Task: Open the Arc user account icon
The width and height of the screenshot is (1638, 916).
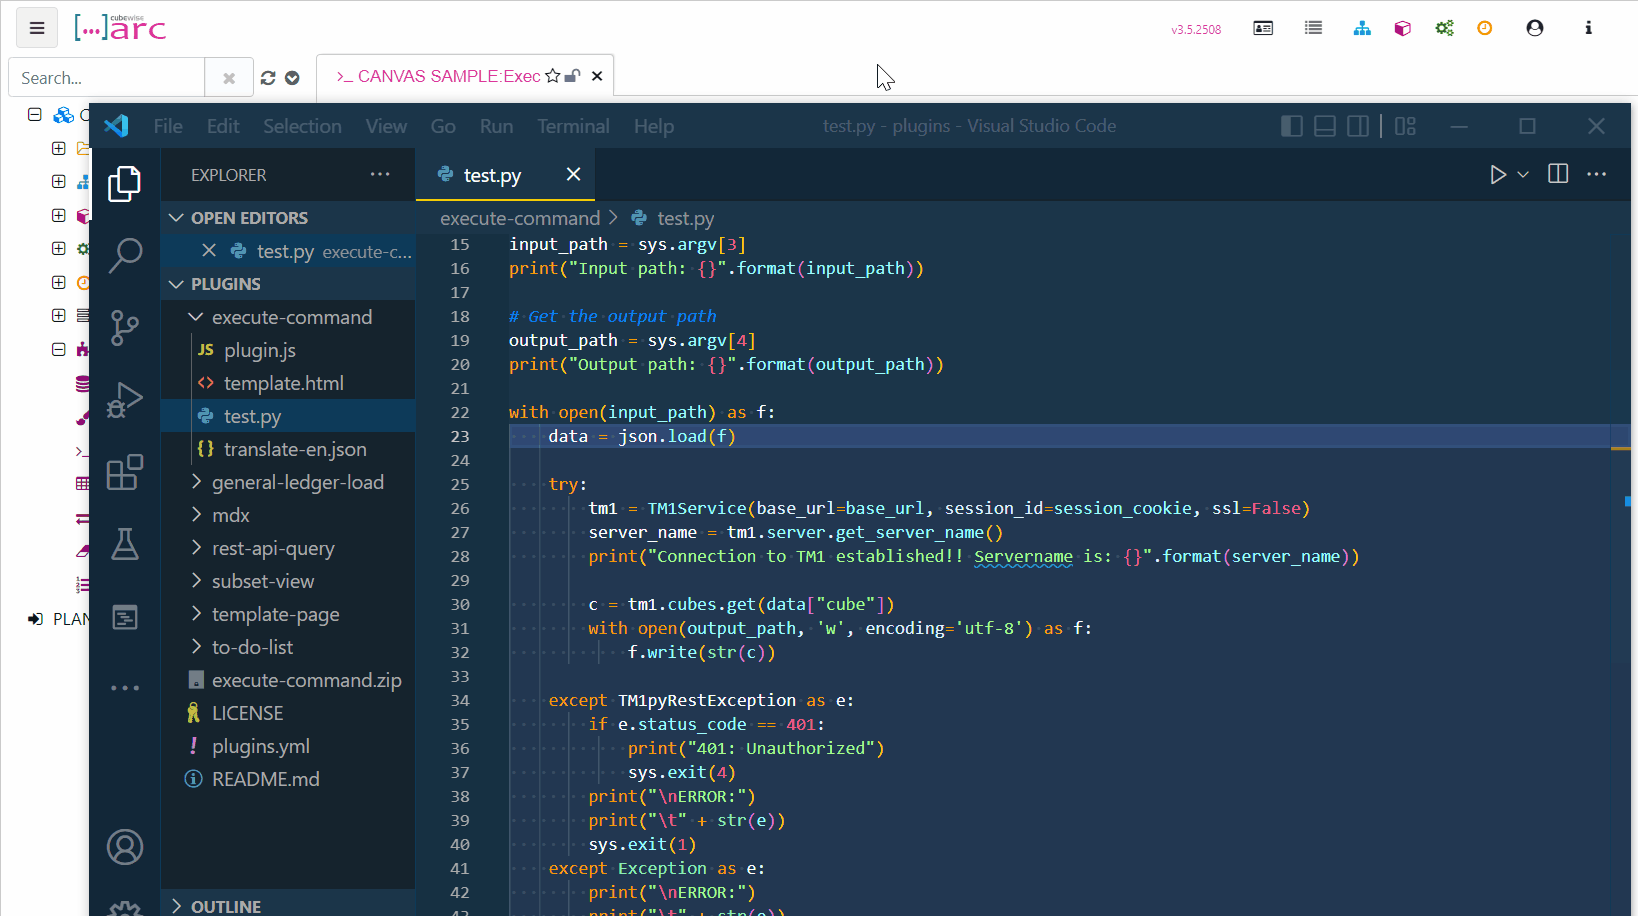Action: pos(1534,28)
